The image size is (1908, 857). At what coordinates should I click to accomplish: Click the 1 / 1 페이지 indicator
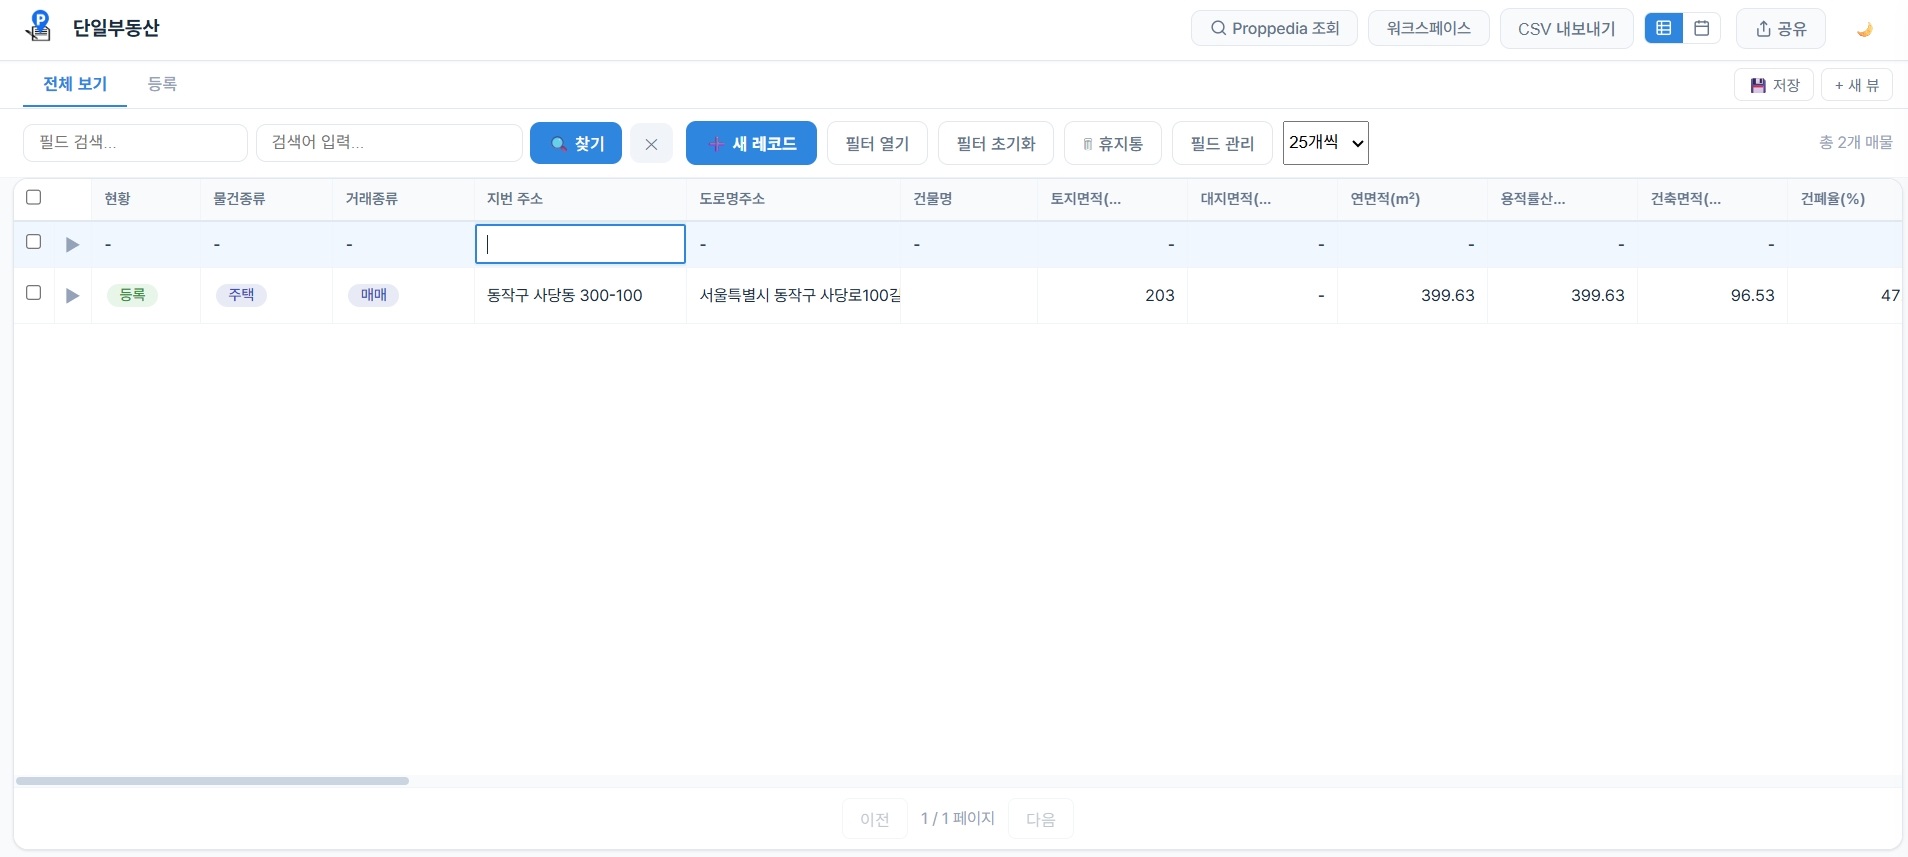[x=958, y=818]
